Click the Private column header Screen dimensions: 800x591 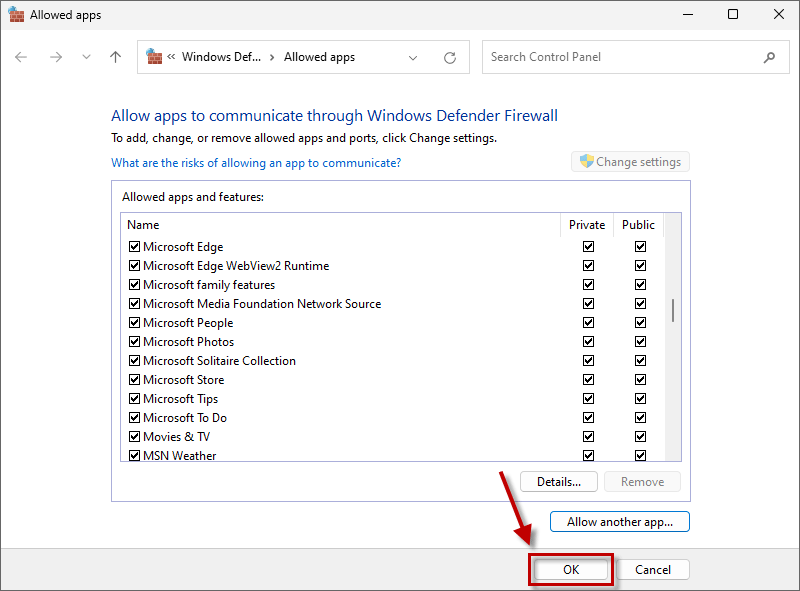[x=587, y=225]
